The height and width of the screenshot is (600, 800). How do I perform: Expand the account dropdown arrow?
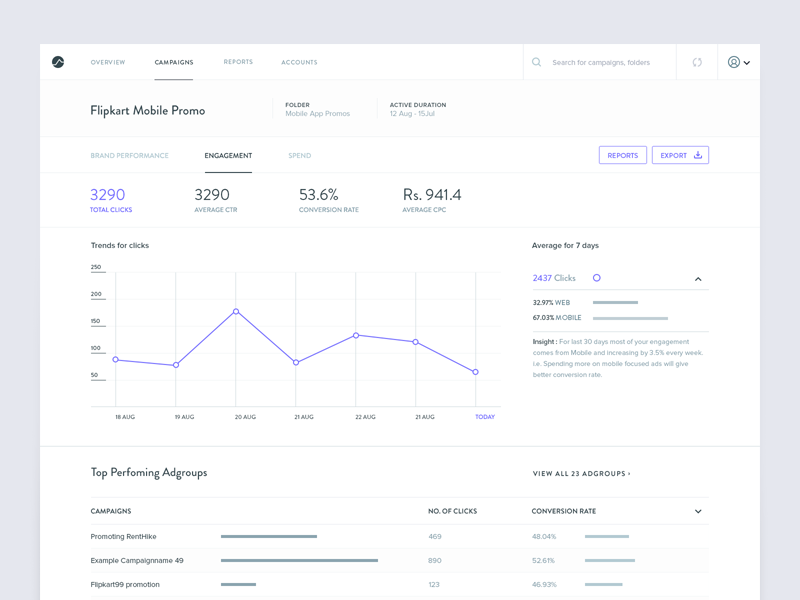click(747, 63)
